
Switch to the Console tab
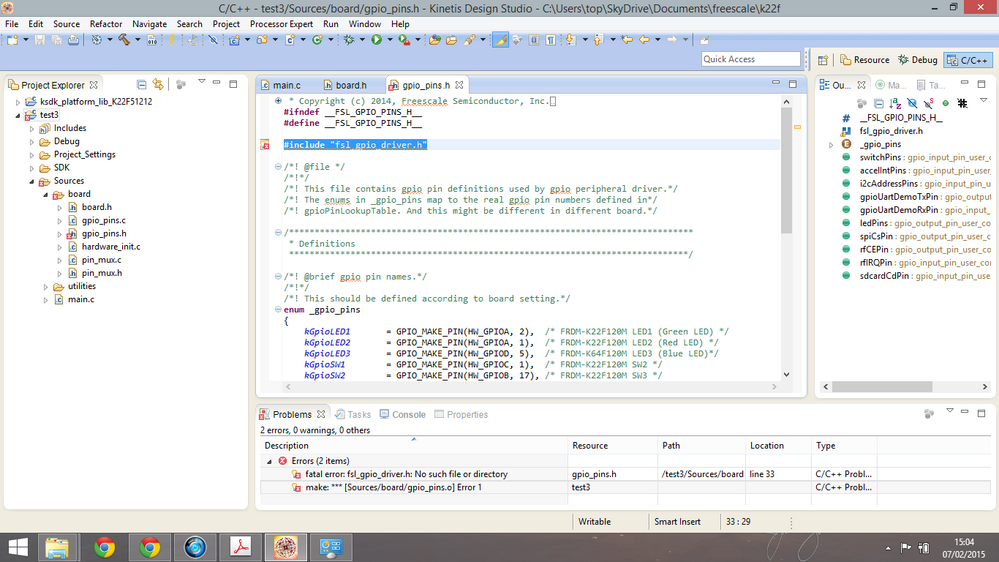403,414
